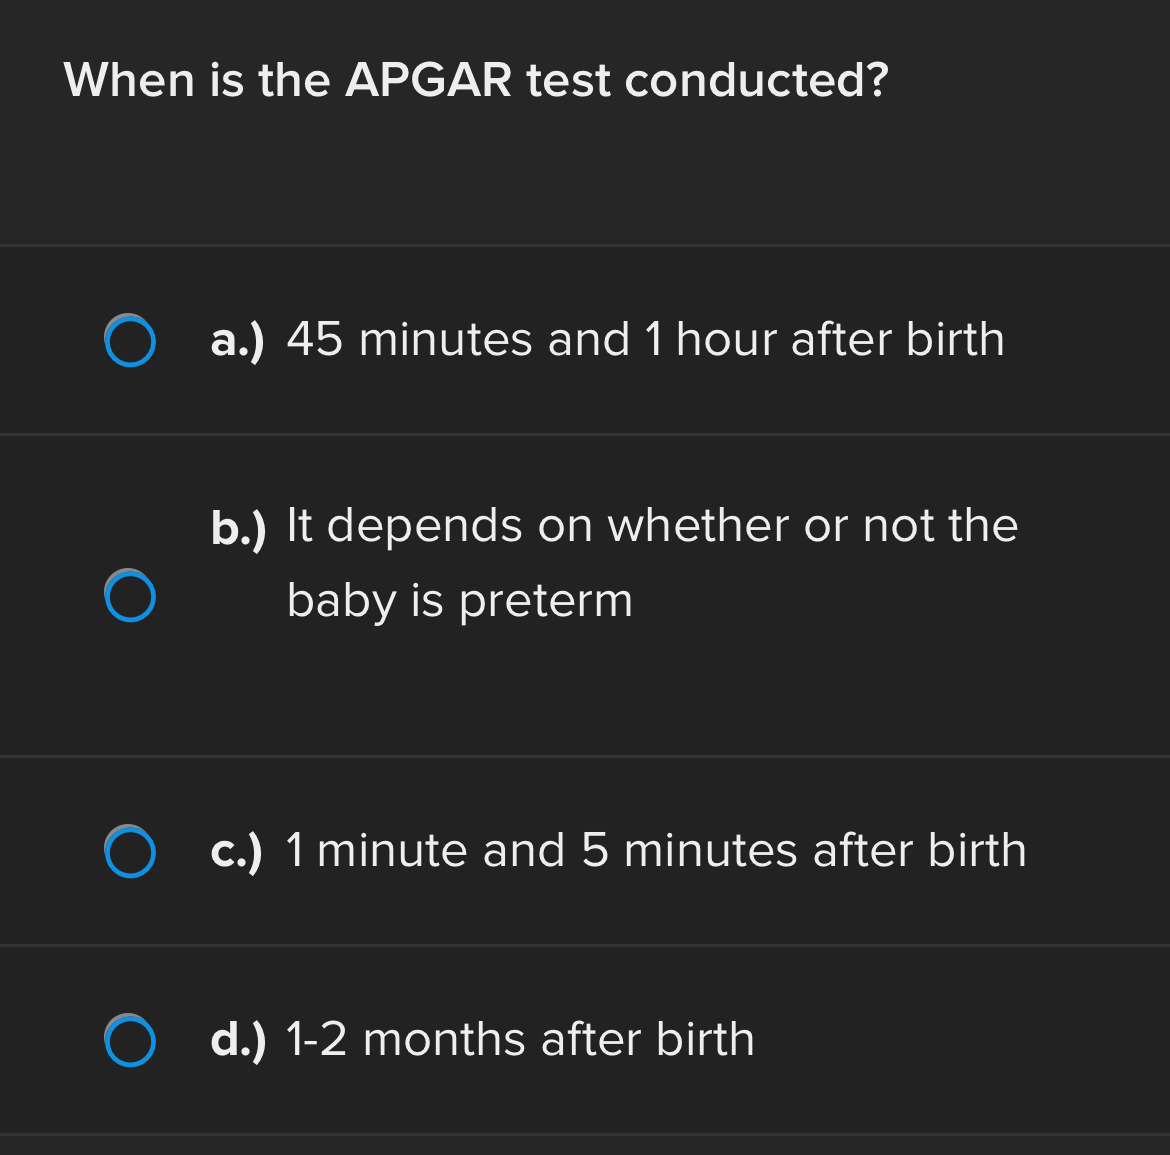The image size is (1170, 1155).
Task: Click the text "baby is preterm"
Action: tap(459, 600)
